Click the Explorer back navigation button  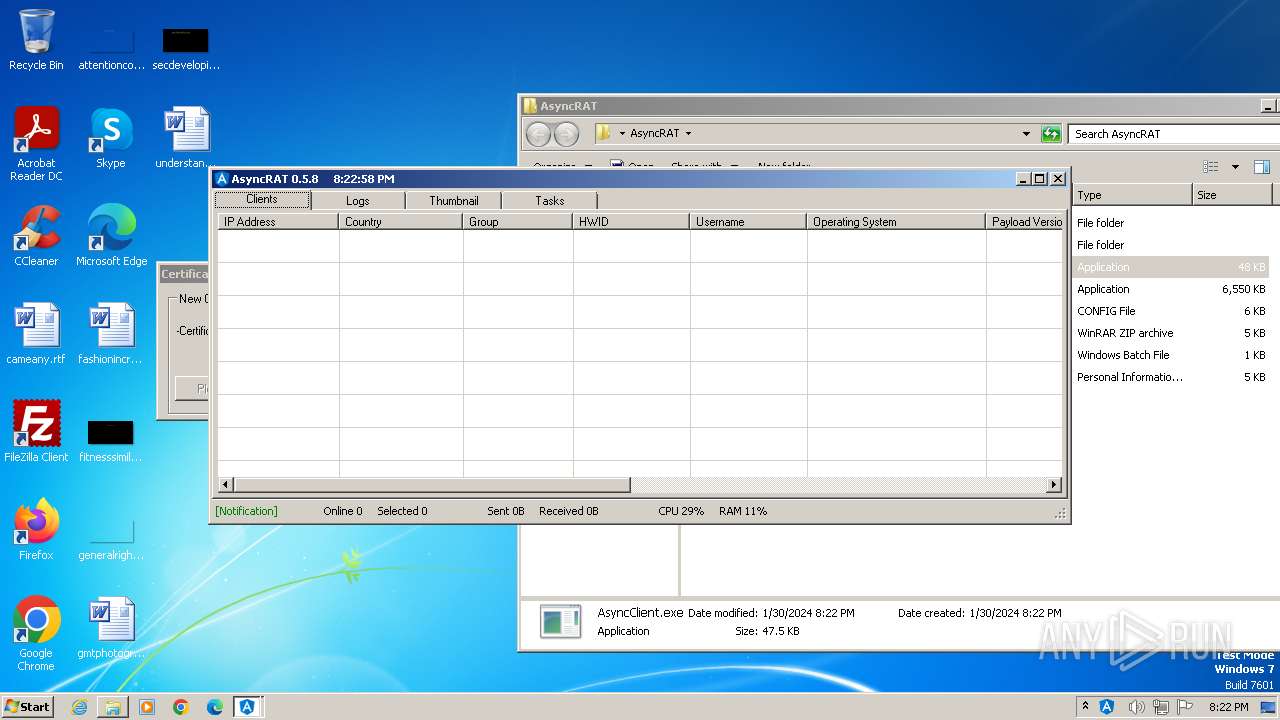pos(538,134)
